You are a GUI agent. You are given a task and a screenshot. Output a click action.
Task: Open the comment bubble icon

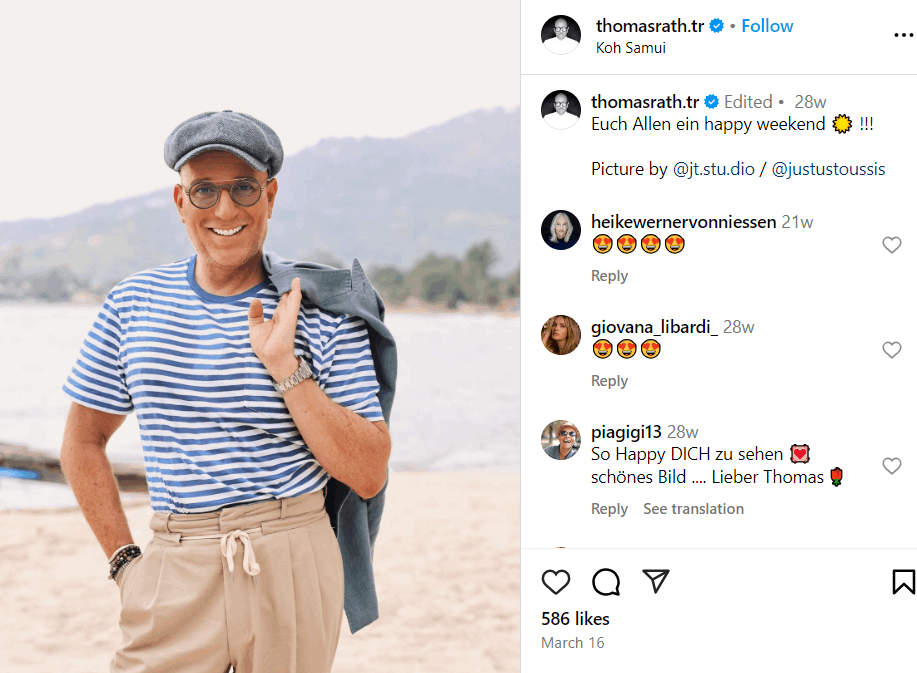coord(606,582)
